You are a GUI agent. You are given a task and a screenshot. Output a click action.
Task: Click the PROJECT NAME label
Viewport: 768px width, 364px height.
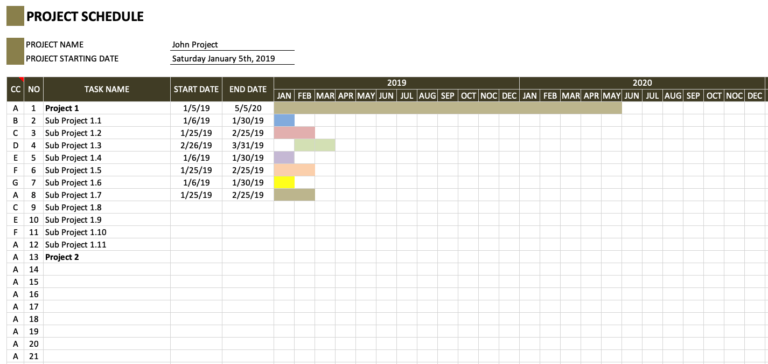click(x=55, y=45)
